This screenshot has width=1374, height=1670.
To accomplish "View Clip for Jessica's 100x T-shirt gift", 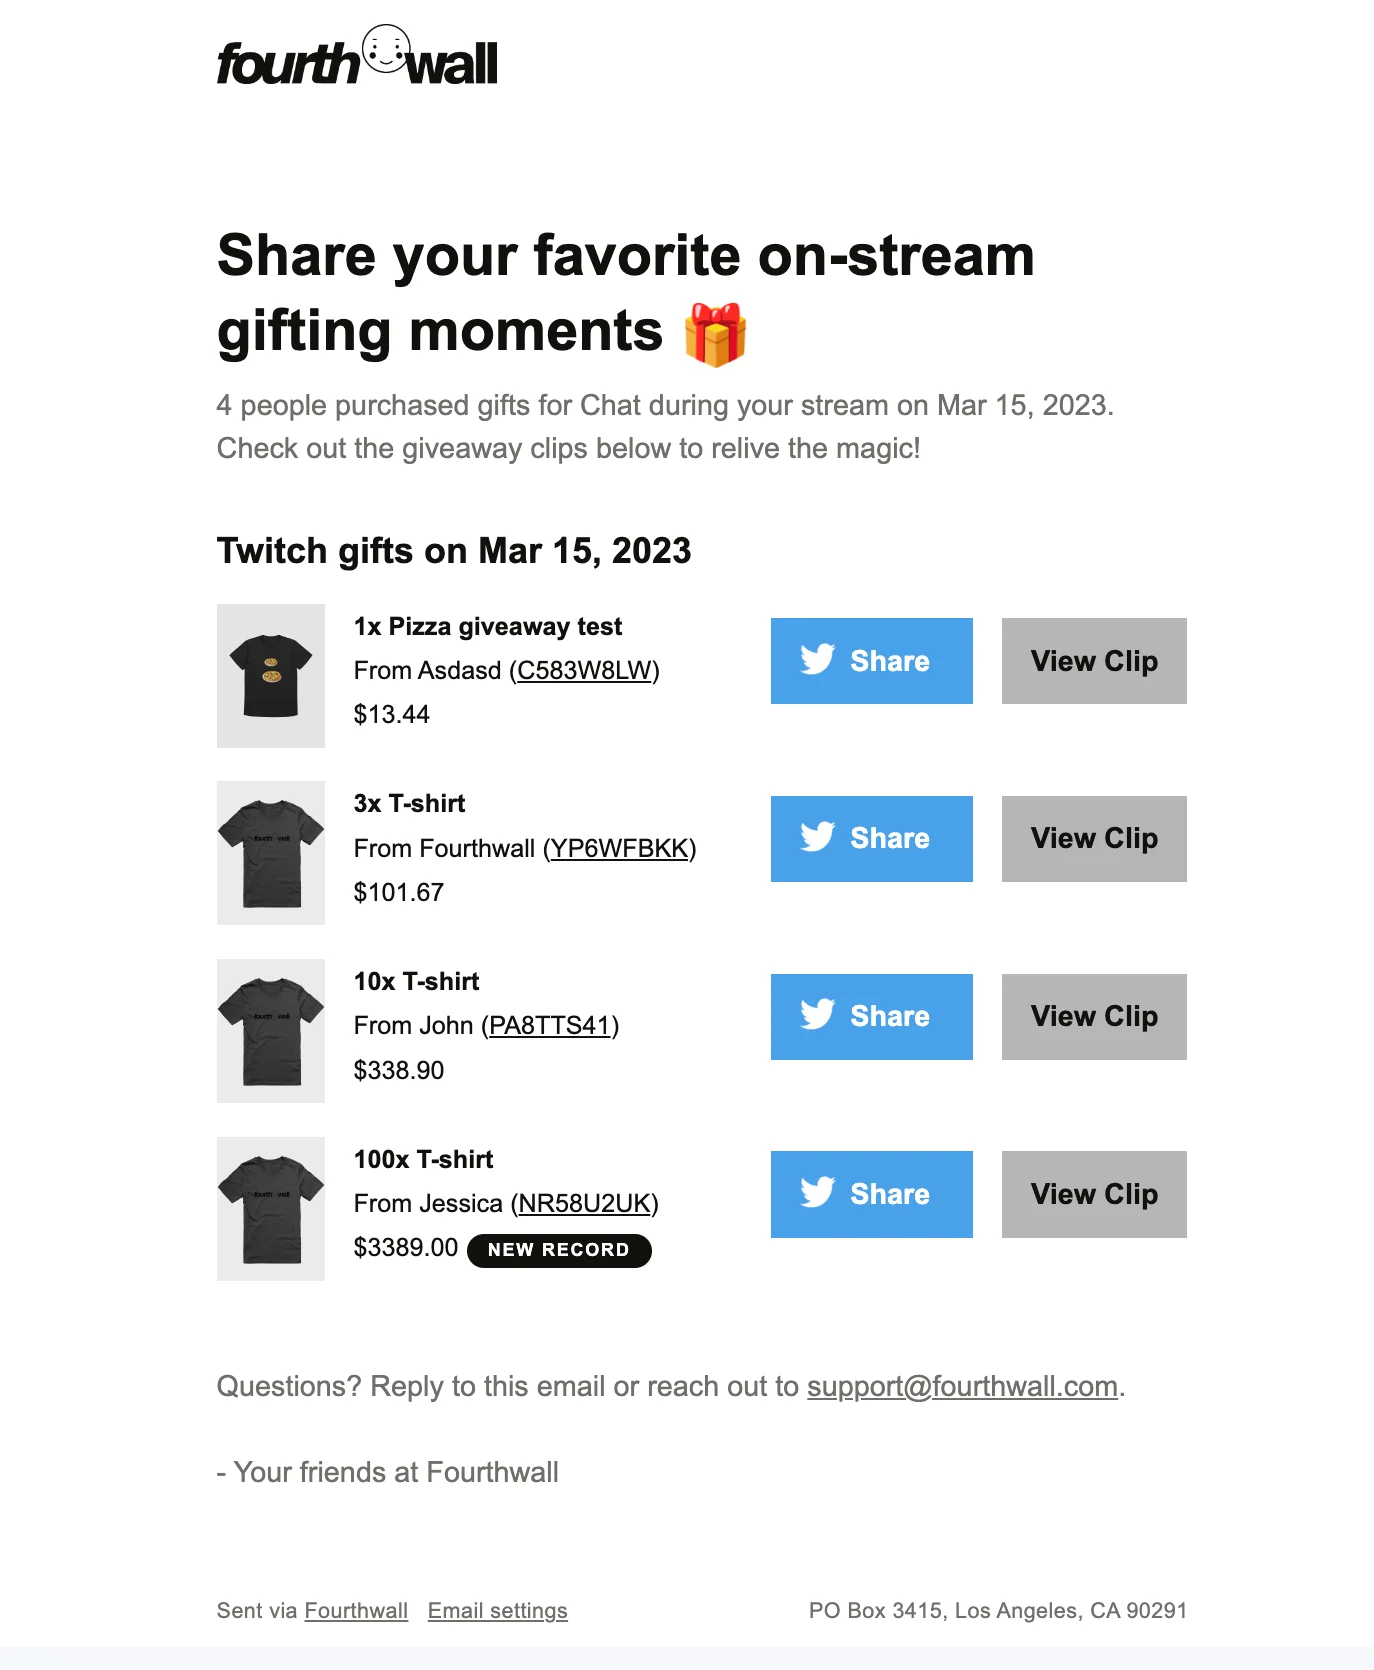I will point(1093,1194).
